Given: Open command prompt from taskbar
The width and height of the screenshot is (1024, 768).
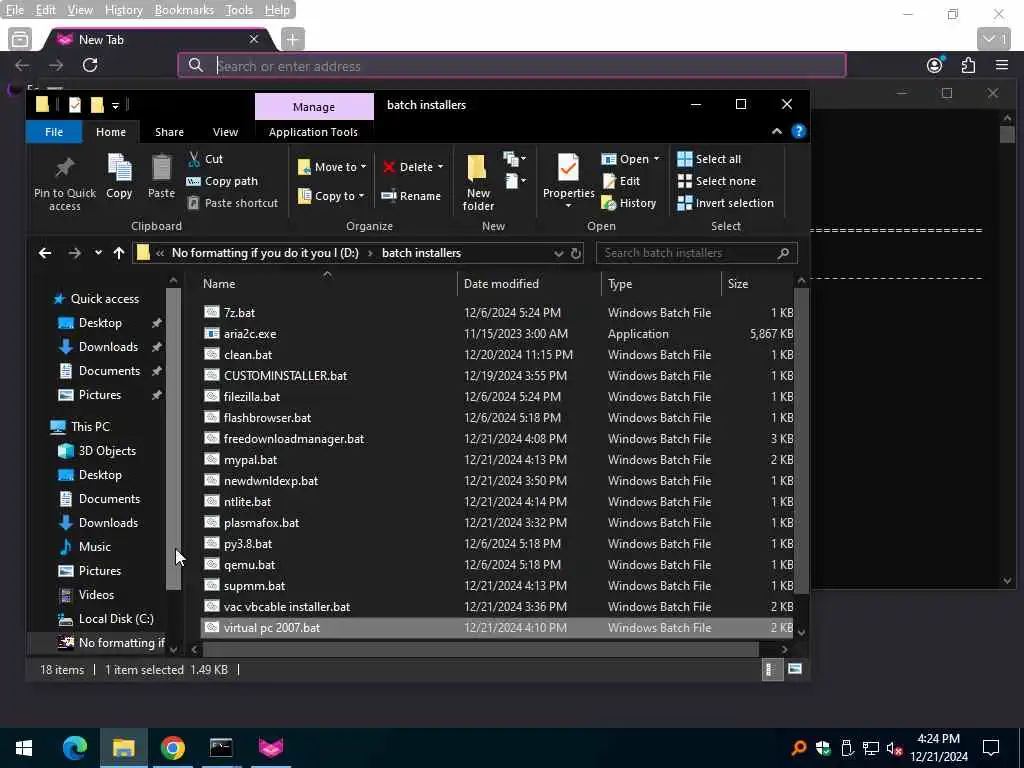Looking at the screenshot, I should (x=221, y=748).
